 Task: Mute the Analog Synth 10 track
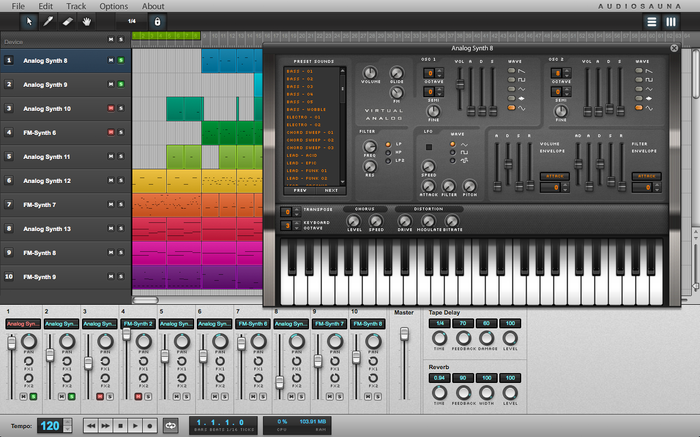click(x=111, y=109)
